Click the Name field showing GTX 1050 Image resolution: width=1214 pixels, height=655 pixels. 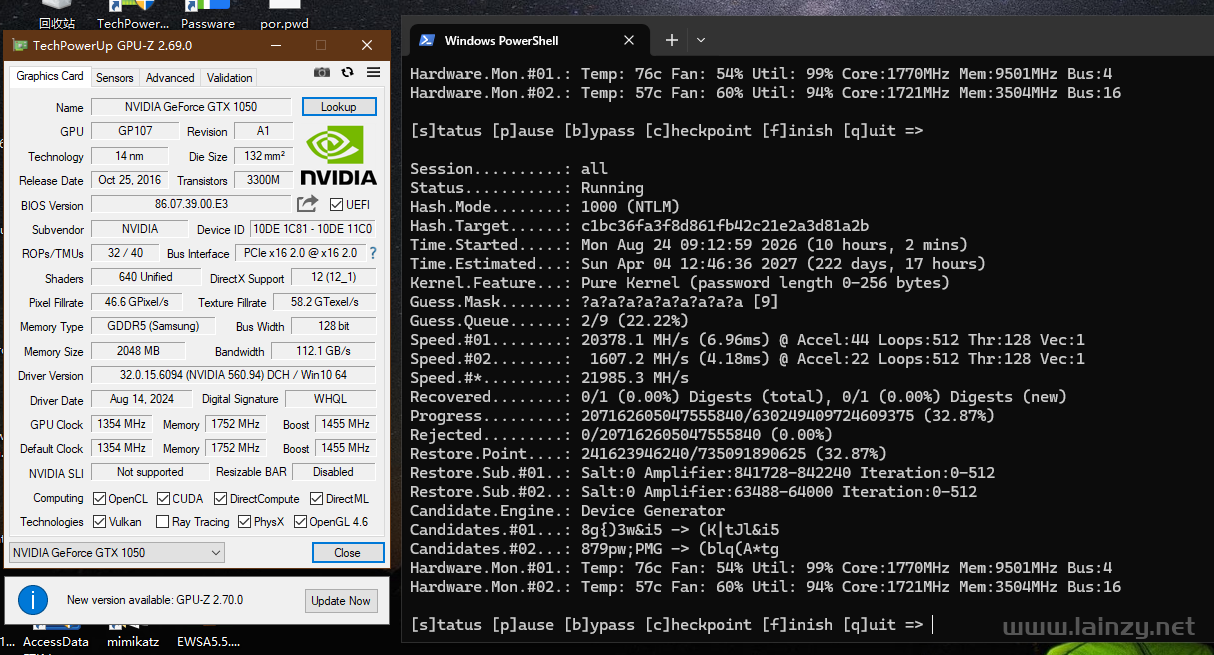(x=191, y=107)
